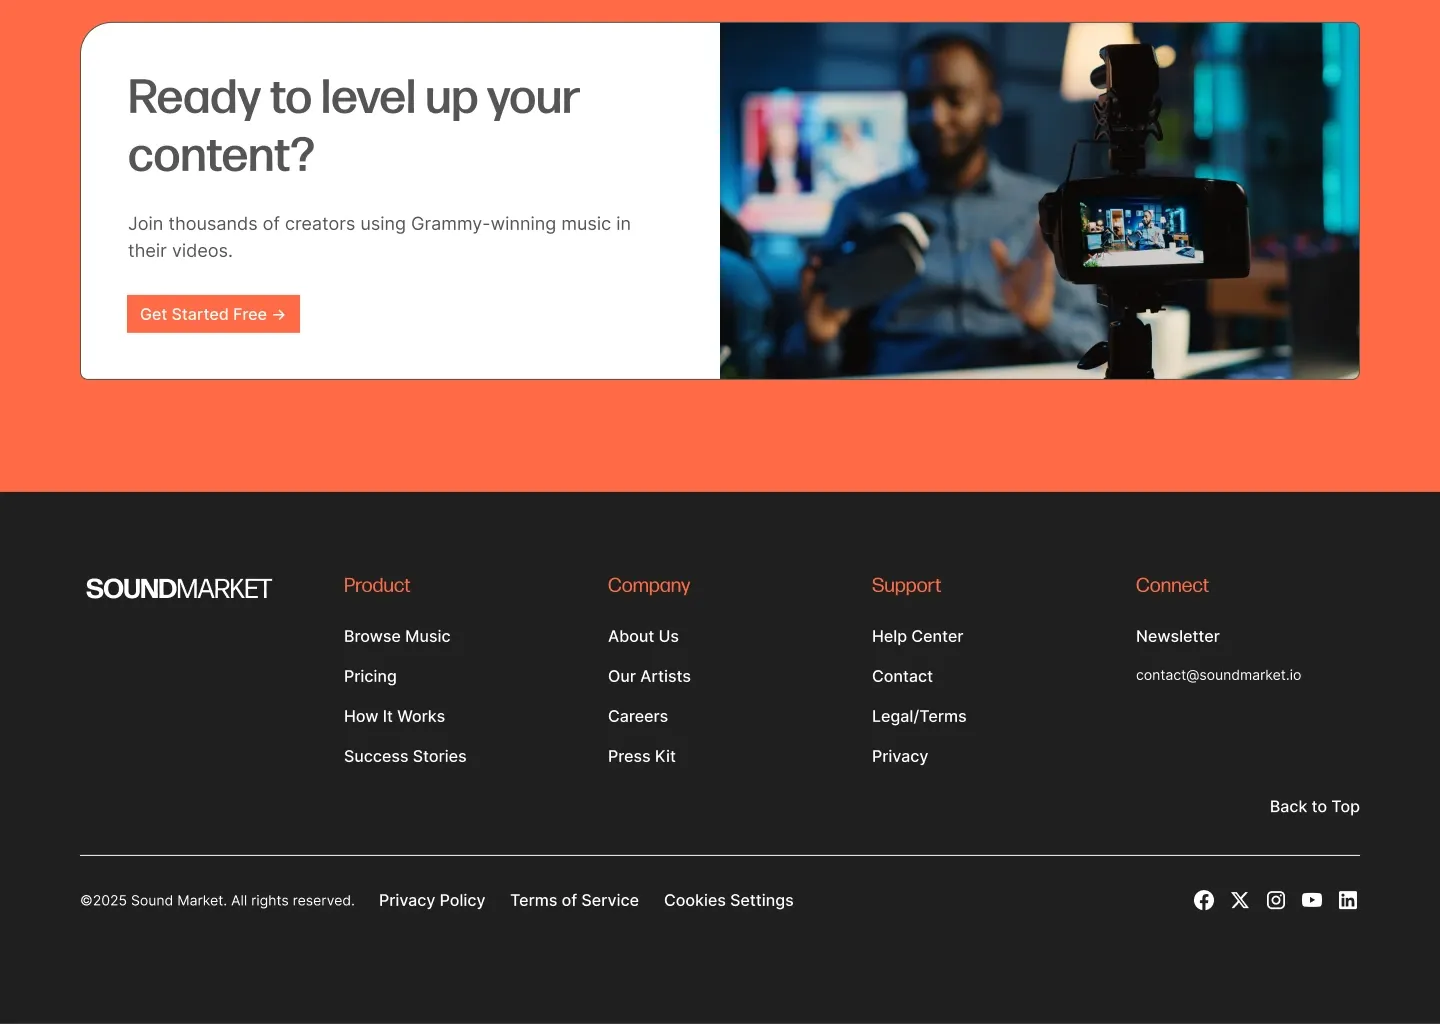View Our Artists link
Viewport: 1440px width, 1024px height.
click(649, 676)
